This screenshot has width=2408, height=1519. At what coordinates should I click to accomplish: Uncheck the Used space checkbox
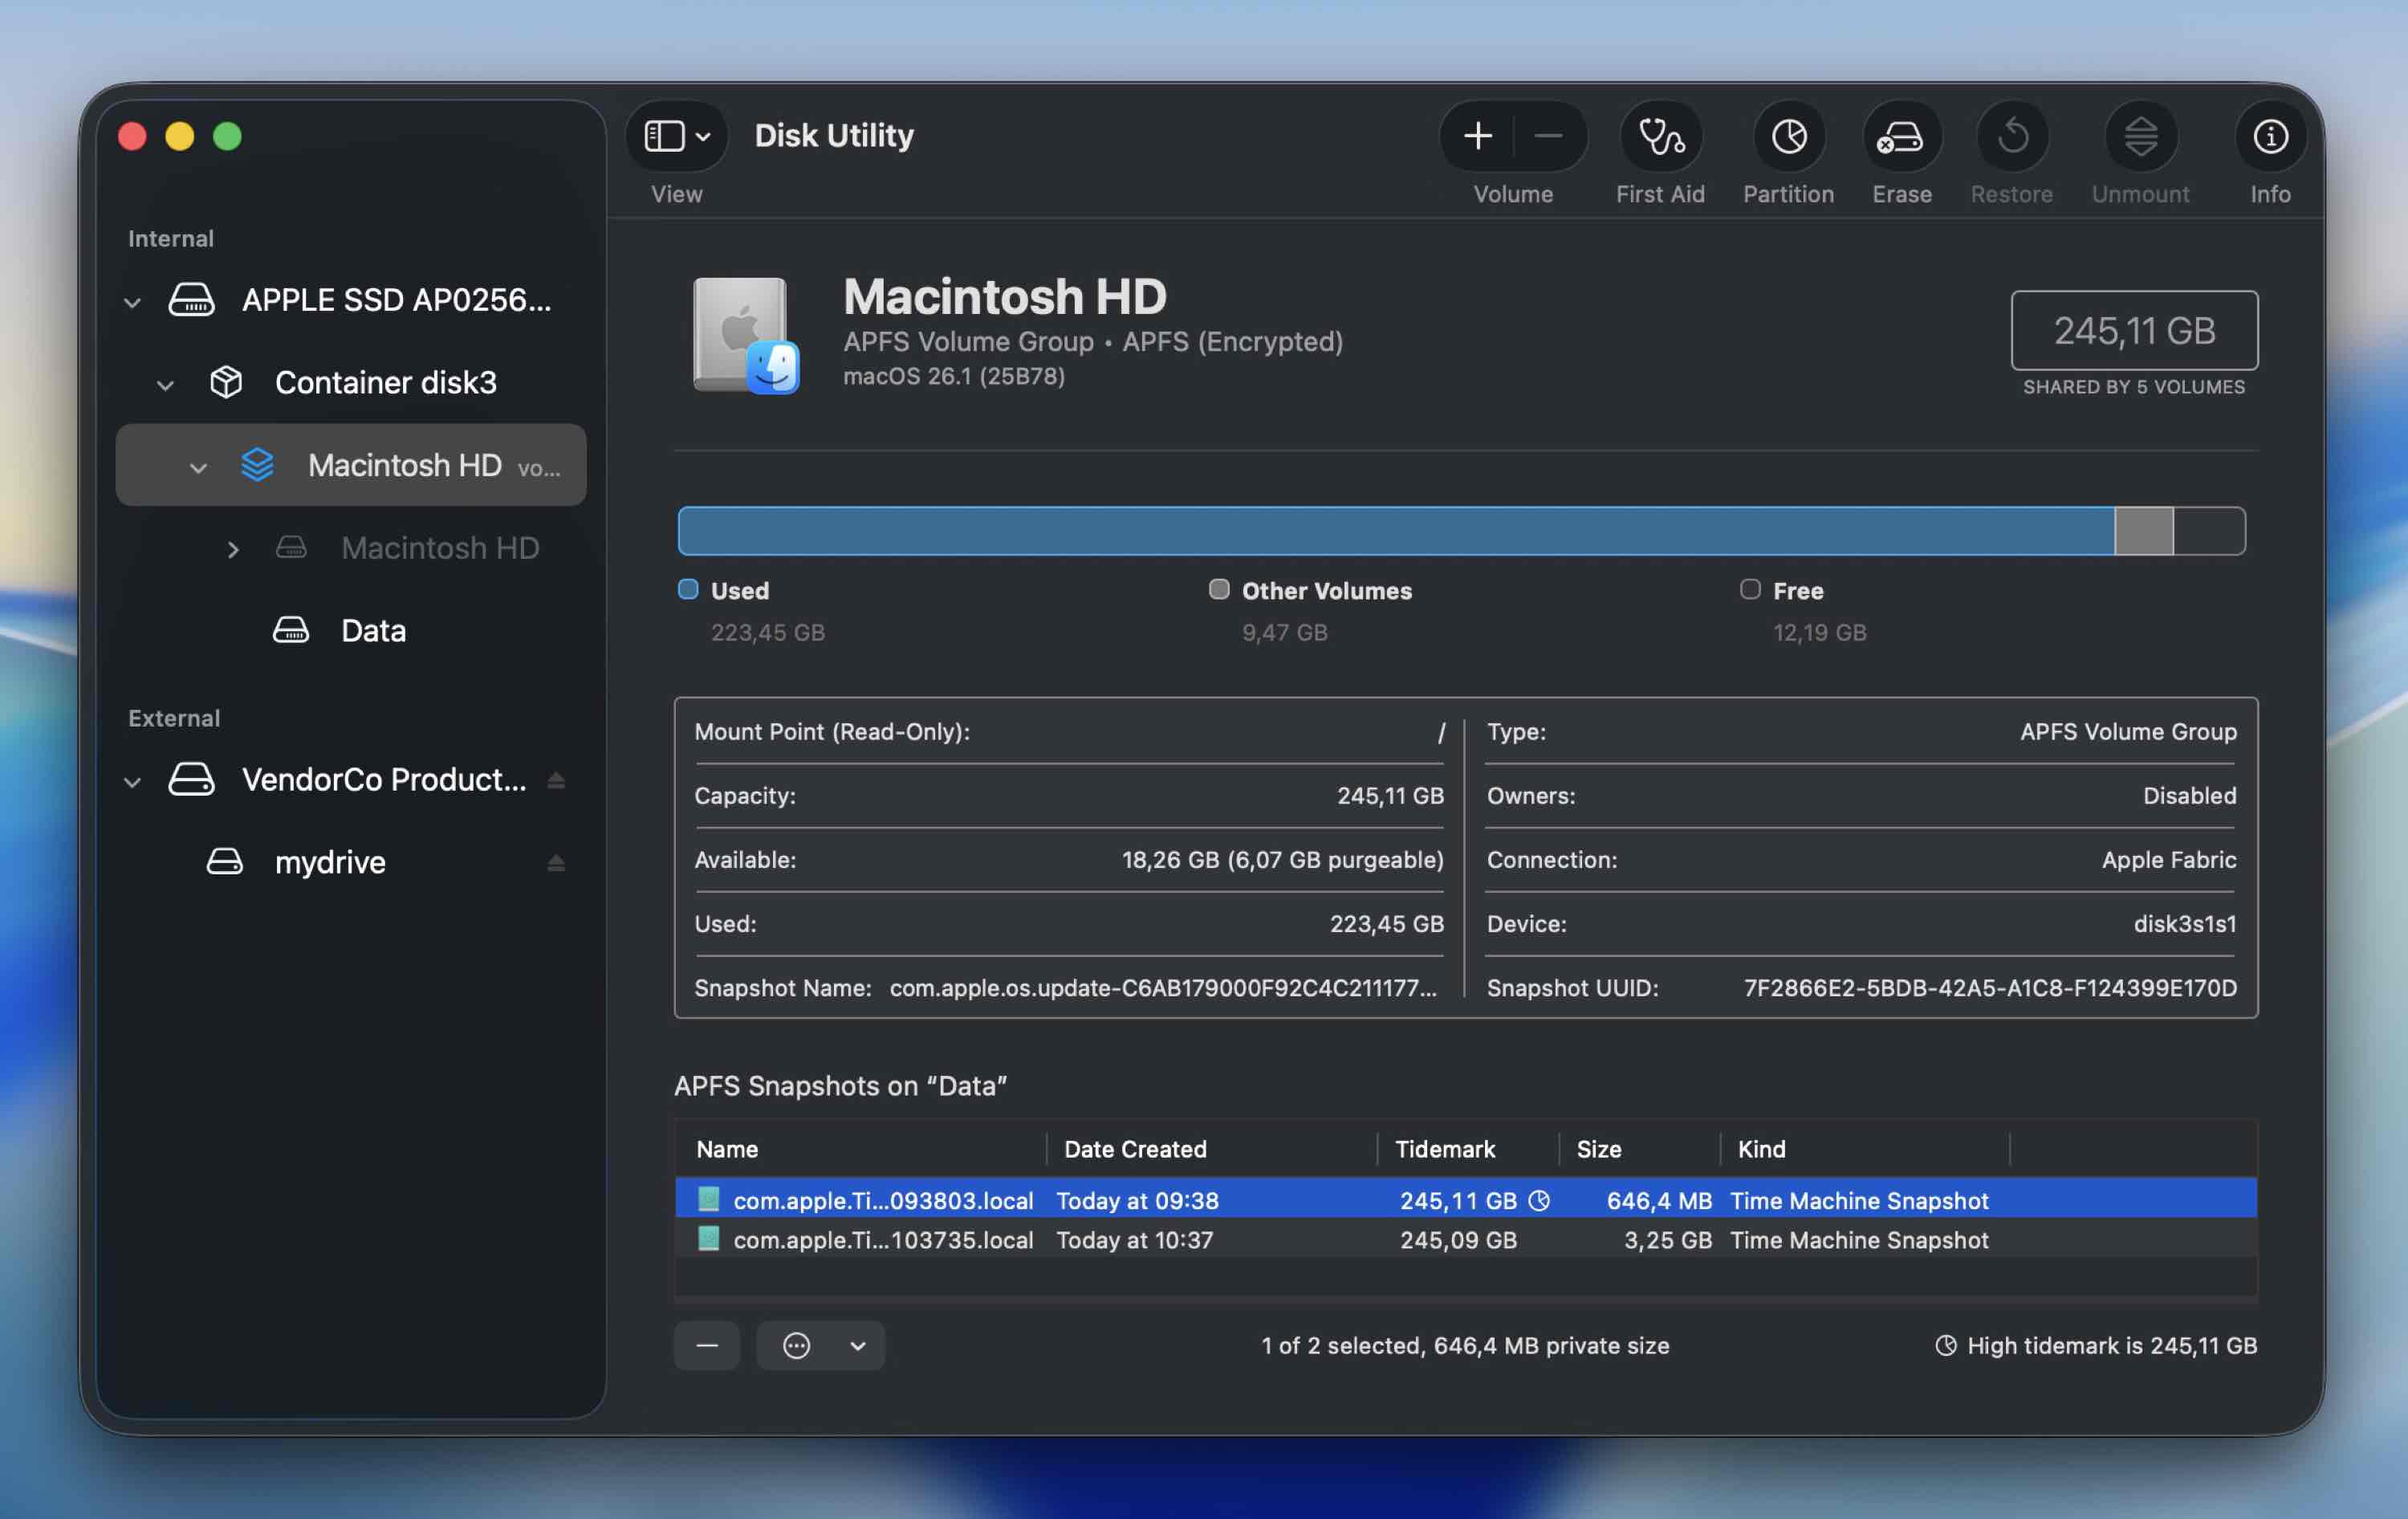(x=688, y=590)
